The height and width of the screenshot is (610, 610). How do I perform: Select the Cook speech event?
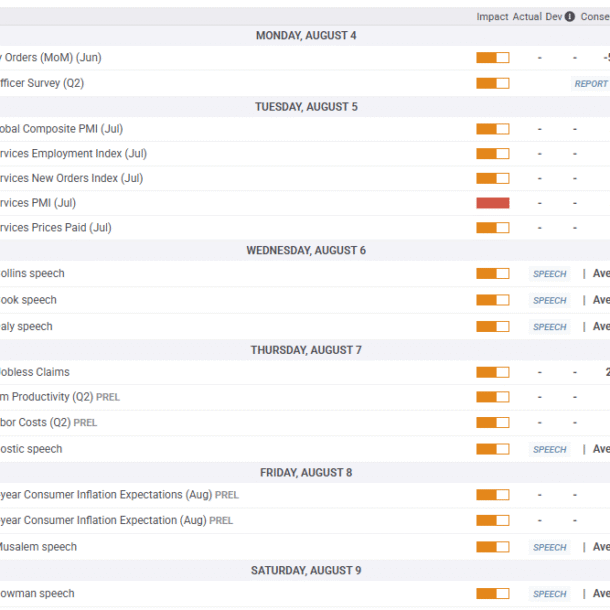[x=28, y=300]
